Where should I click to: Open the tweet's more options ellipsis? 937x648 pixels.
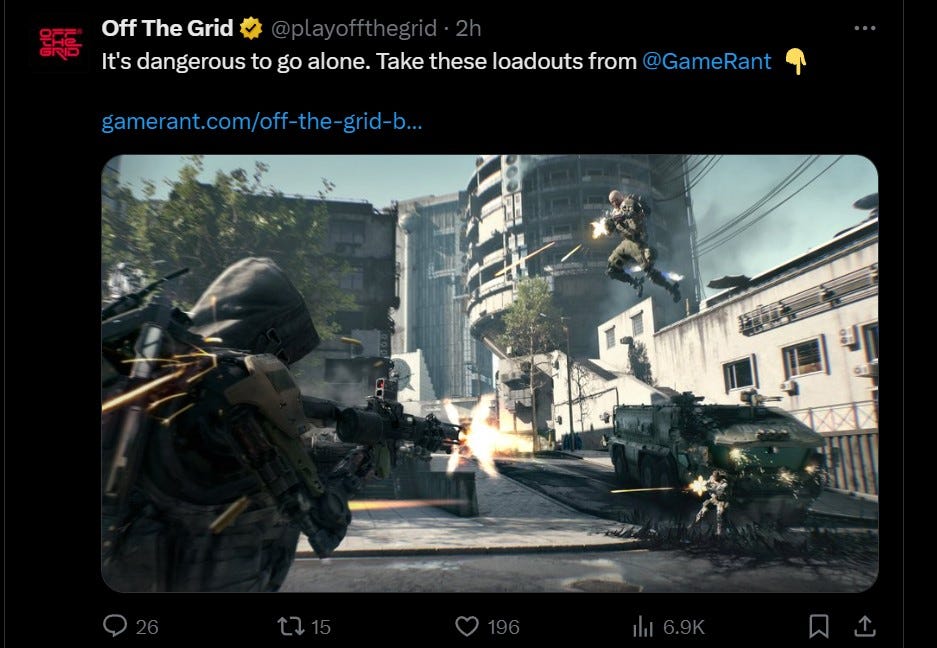(x=865, y=28)
